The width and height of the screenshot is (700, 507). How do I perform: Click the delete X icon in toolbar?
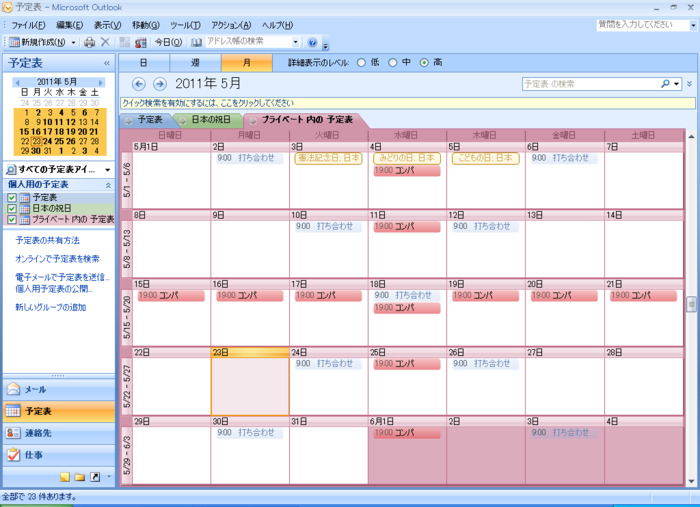click(105, 42)
